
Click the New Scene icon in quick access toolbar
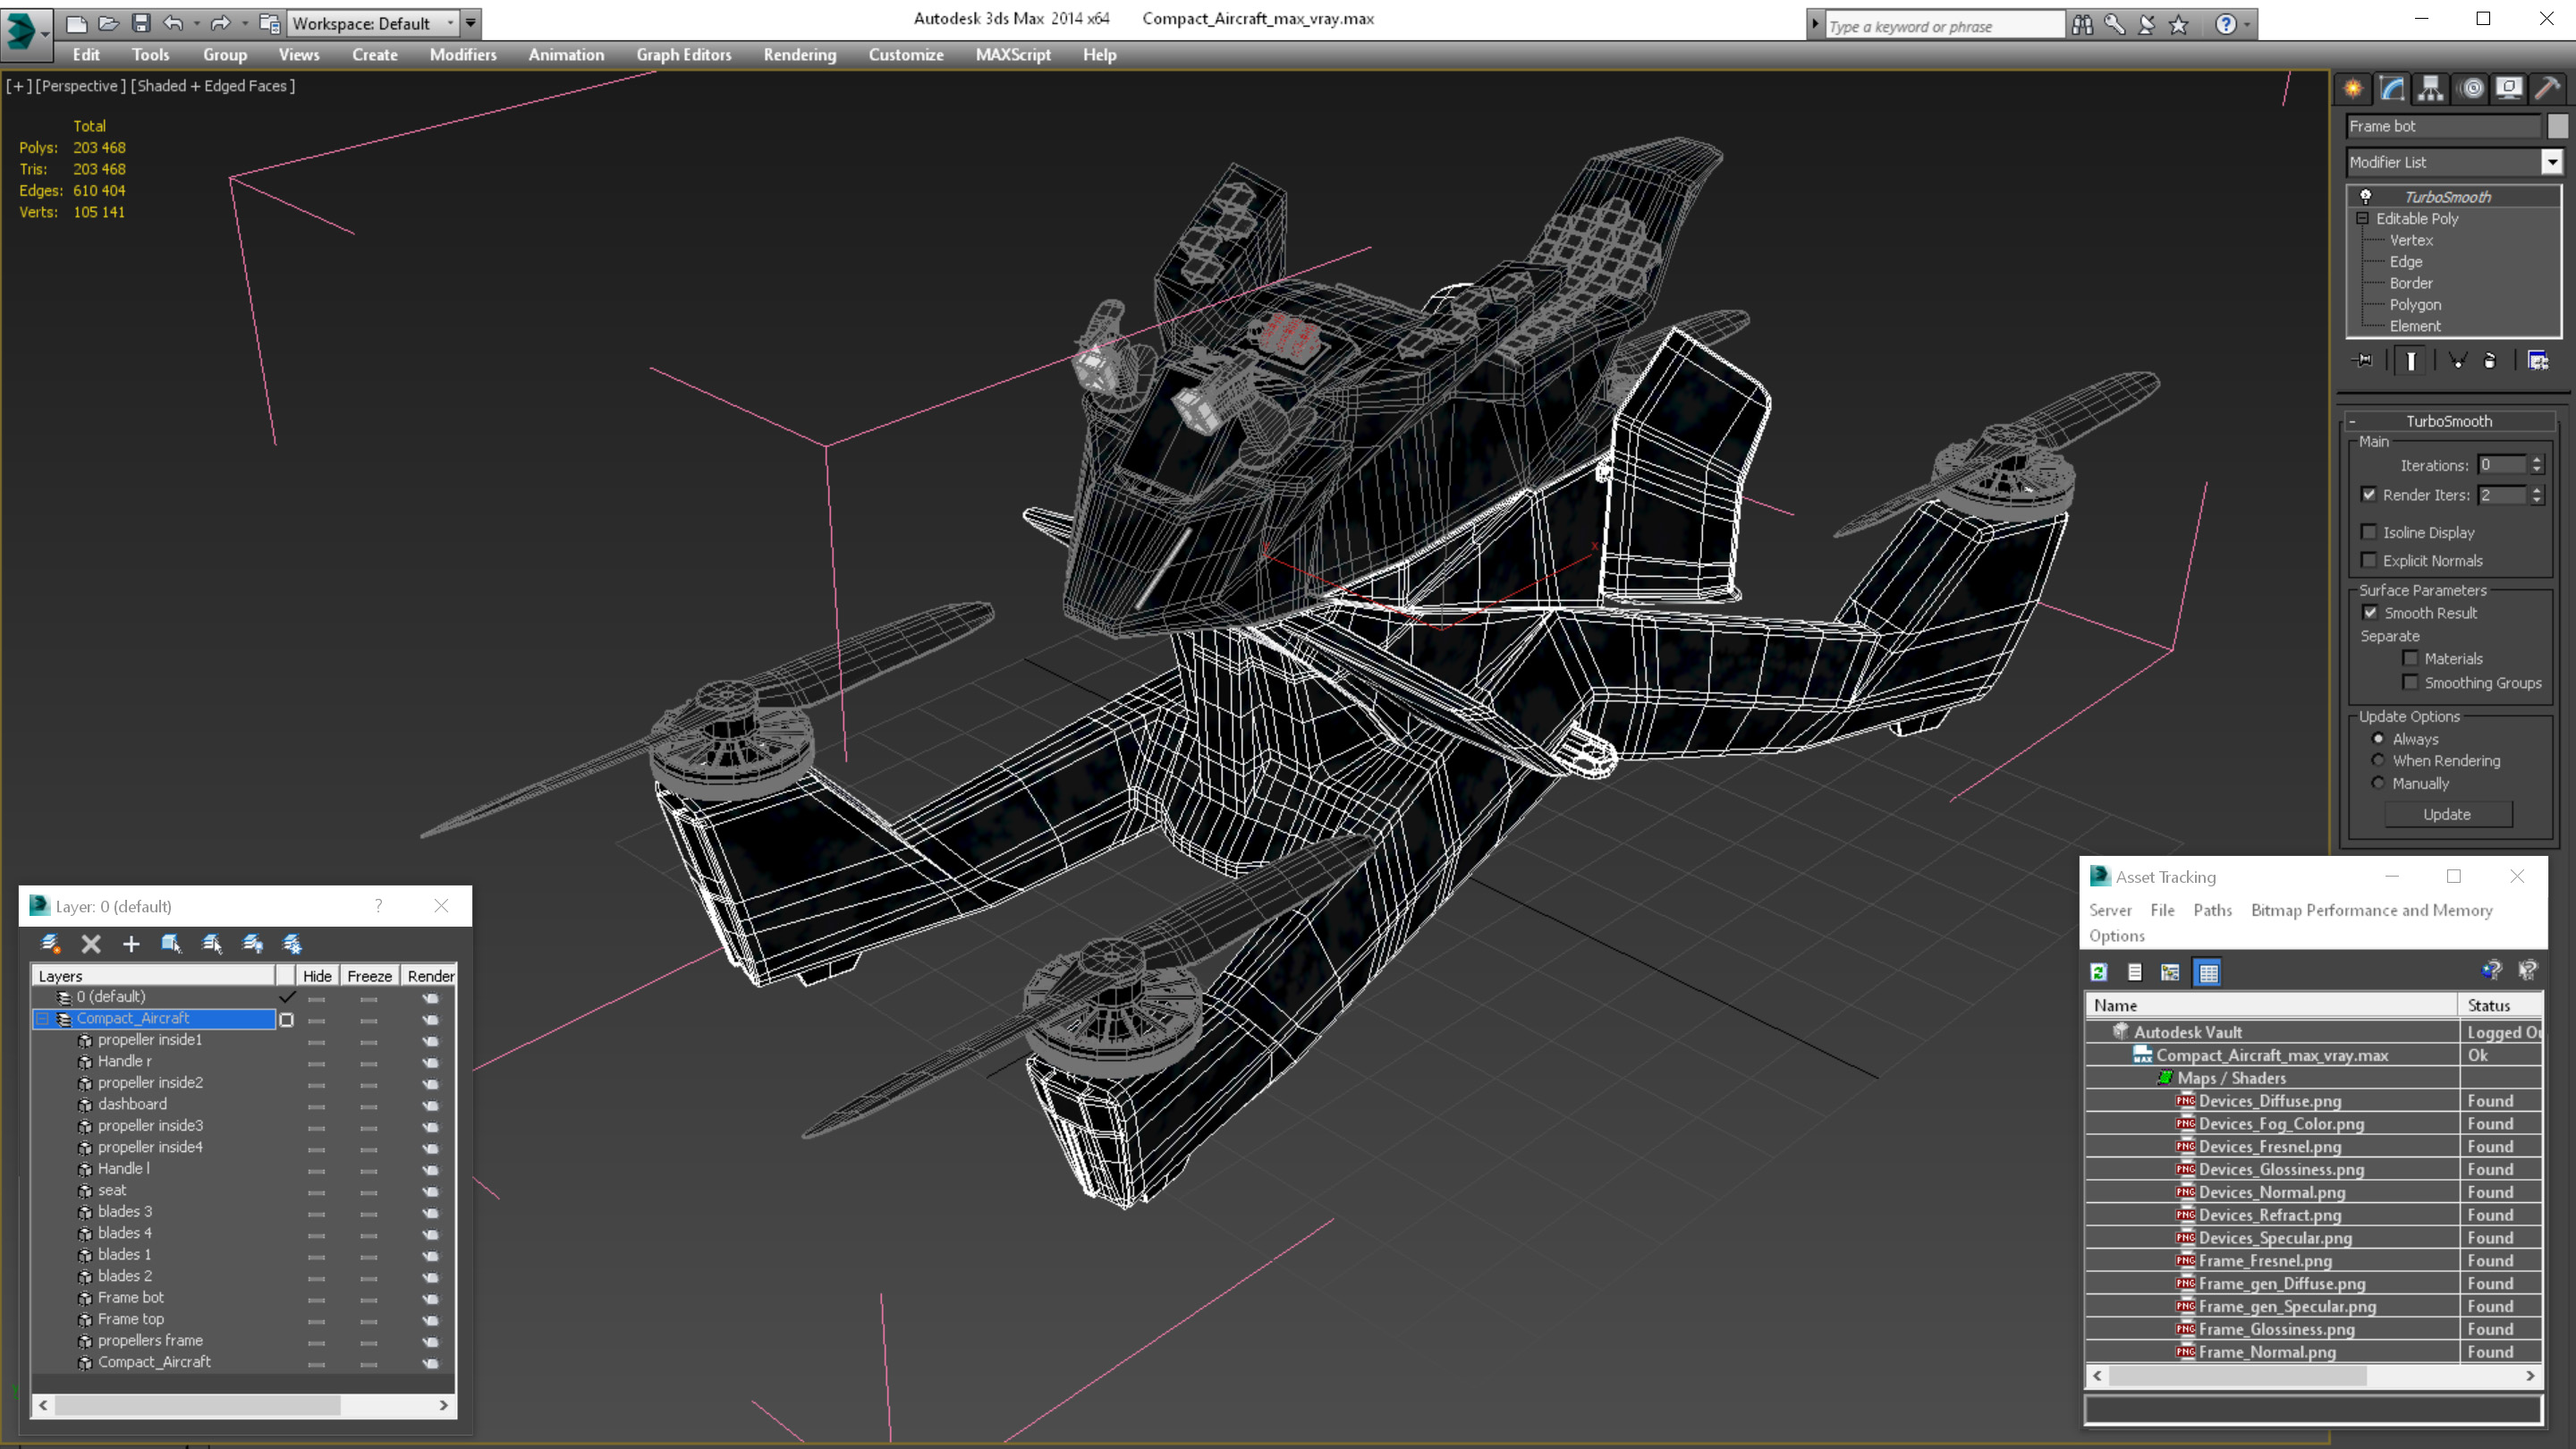click(x=76, y=23)
